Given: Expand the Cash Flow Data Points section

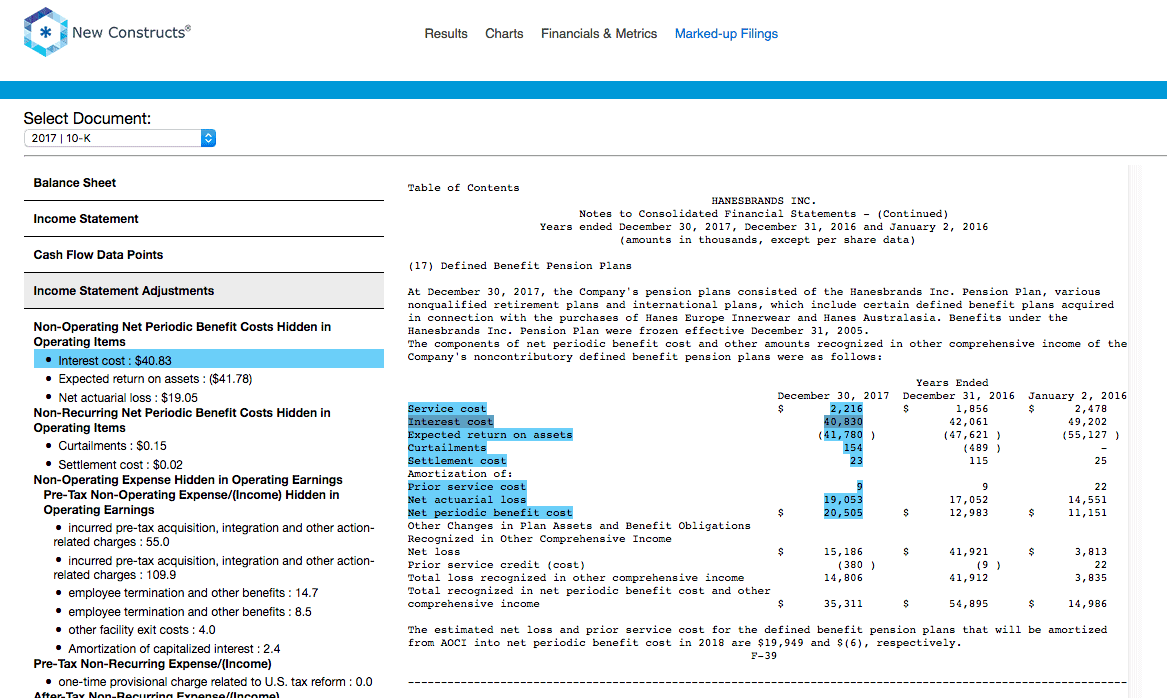Looking at the screenshot, I should pyautogui.click(x=204, y=254).
